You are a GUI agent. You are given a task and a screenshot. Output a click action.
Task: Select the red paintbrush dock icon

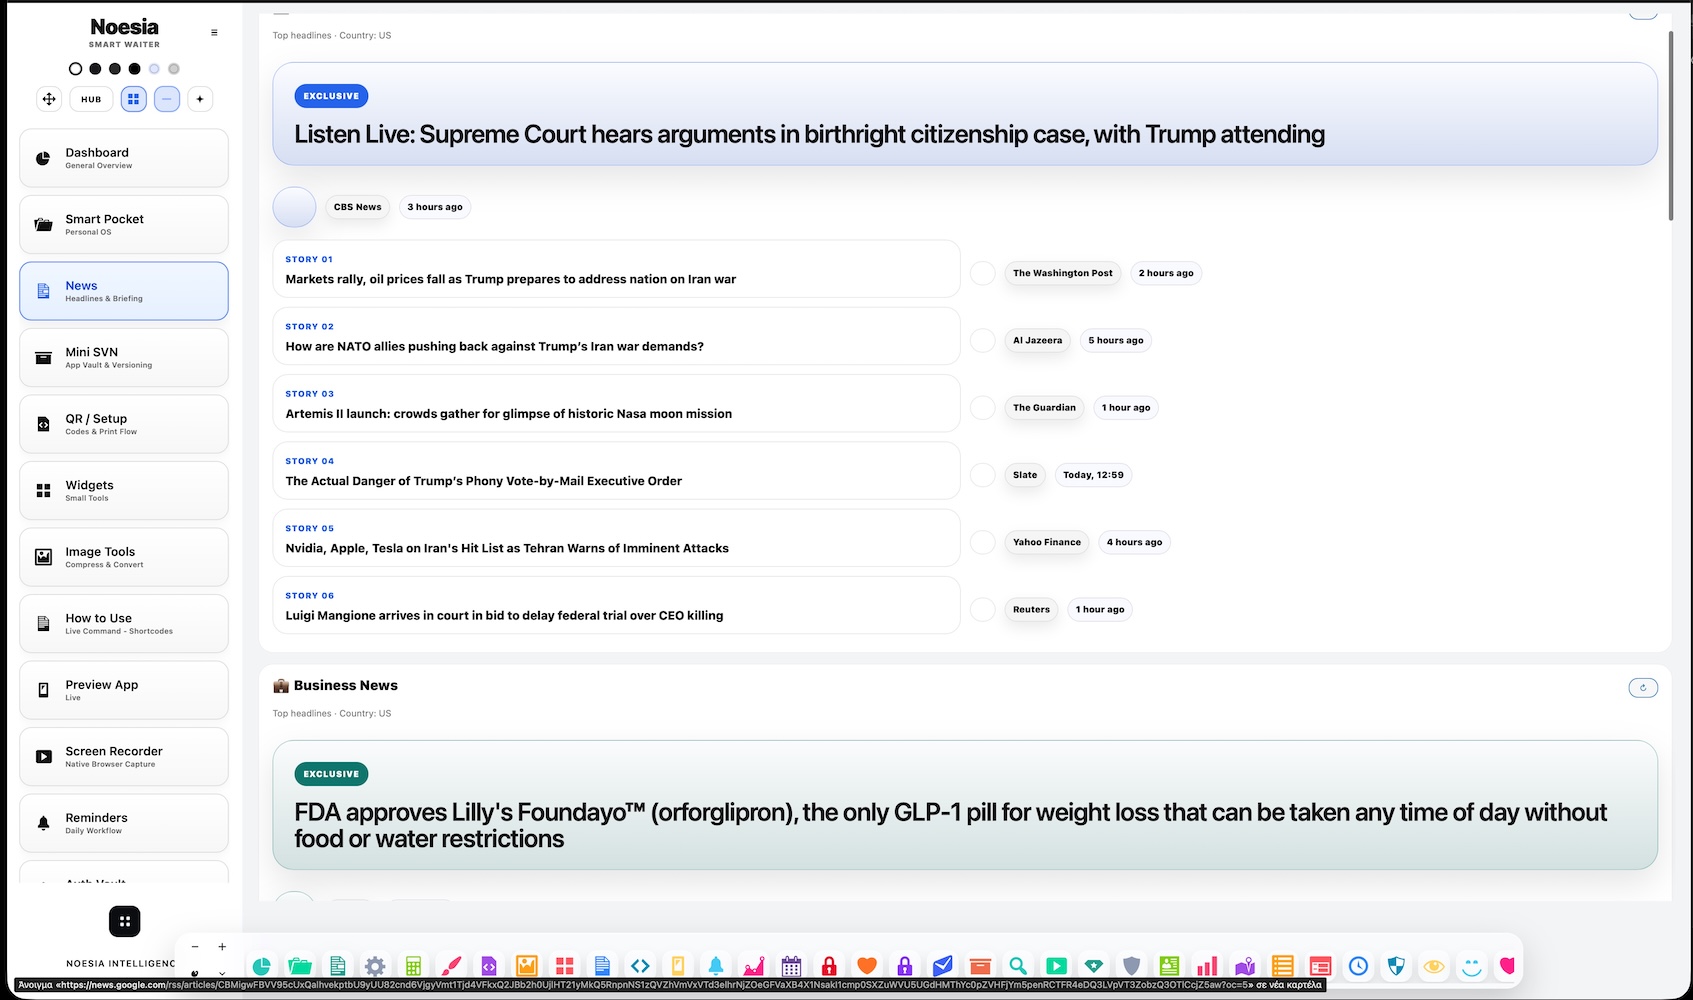click(x=451, y=966)
